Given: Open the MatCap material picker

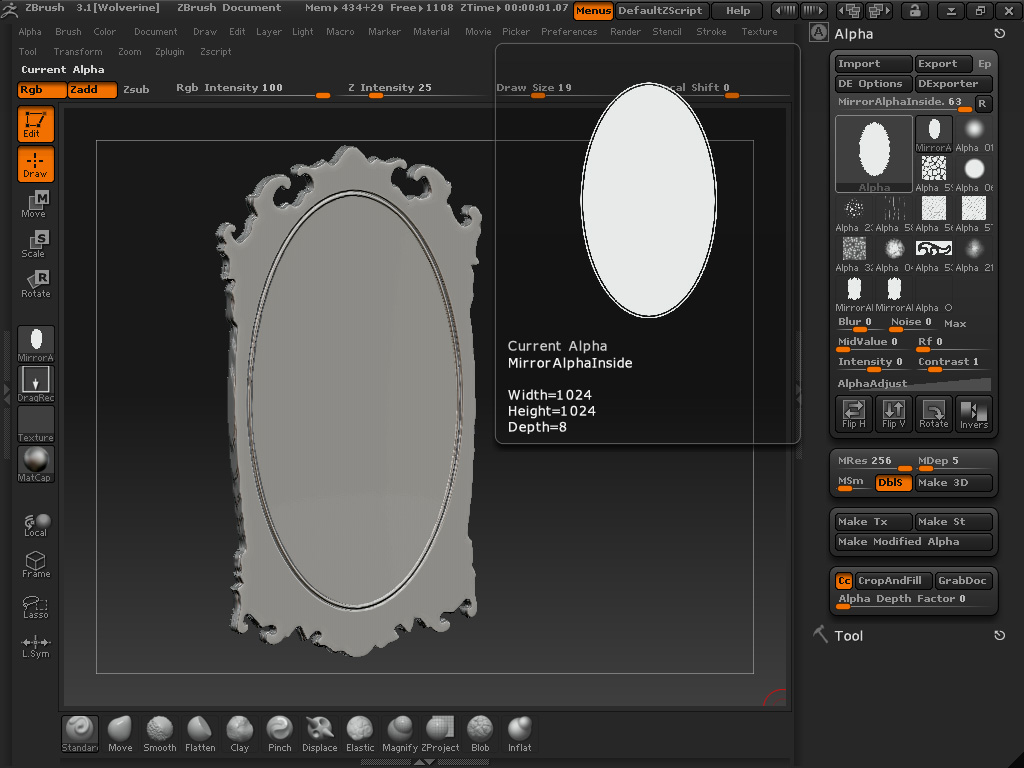Looking at the screenshot, I should tap(35, 464).
